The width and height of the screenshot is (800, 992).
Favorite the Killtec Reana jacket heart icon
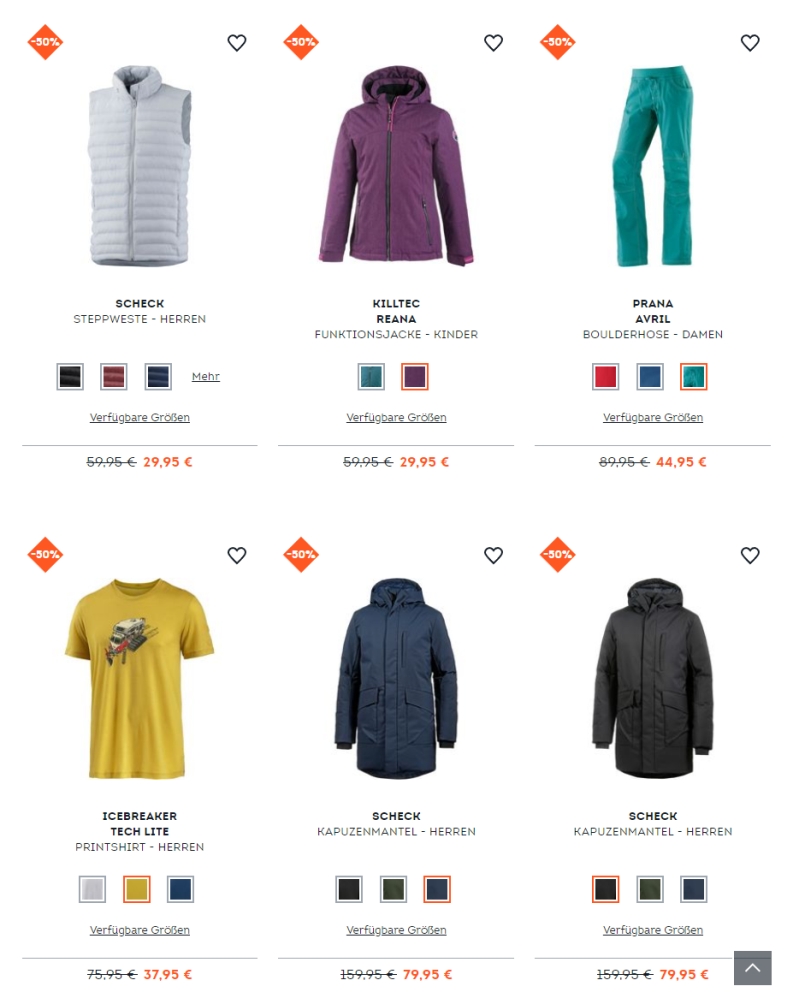pos(493,43)
